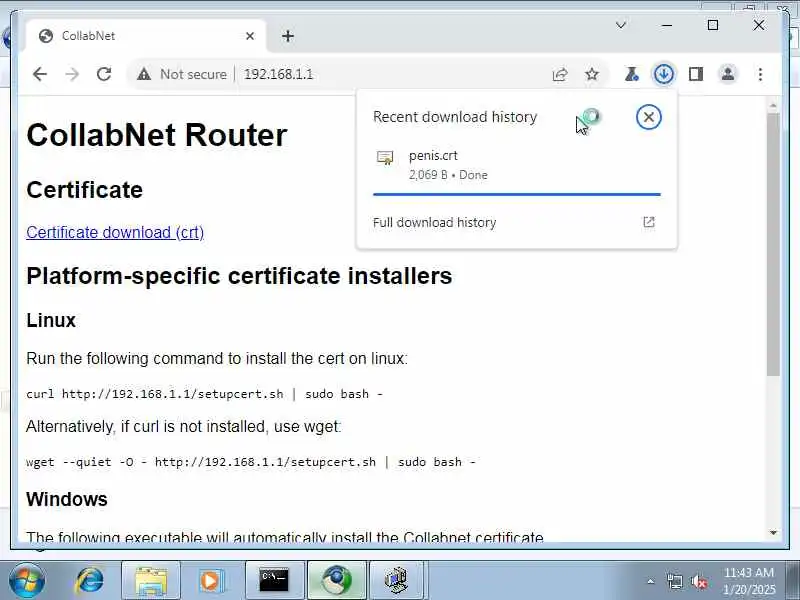Click the external link icon for download history

click(648, 222)
